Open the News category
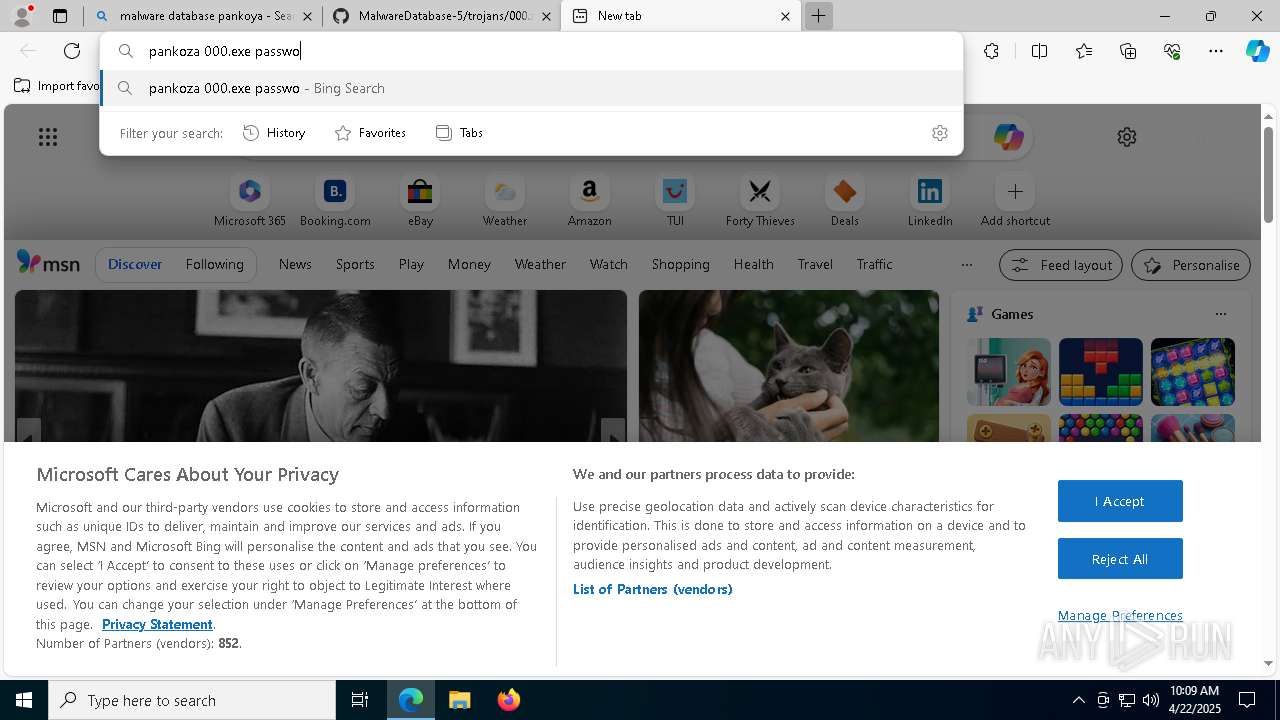 [x=295, y=264]
